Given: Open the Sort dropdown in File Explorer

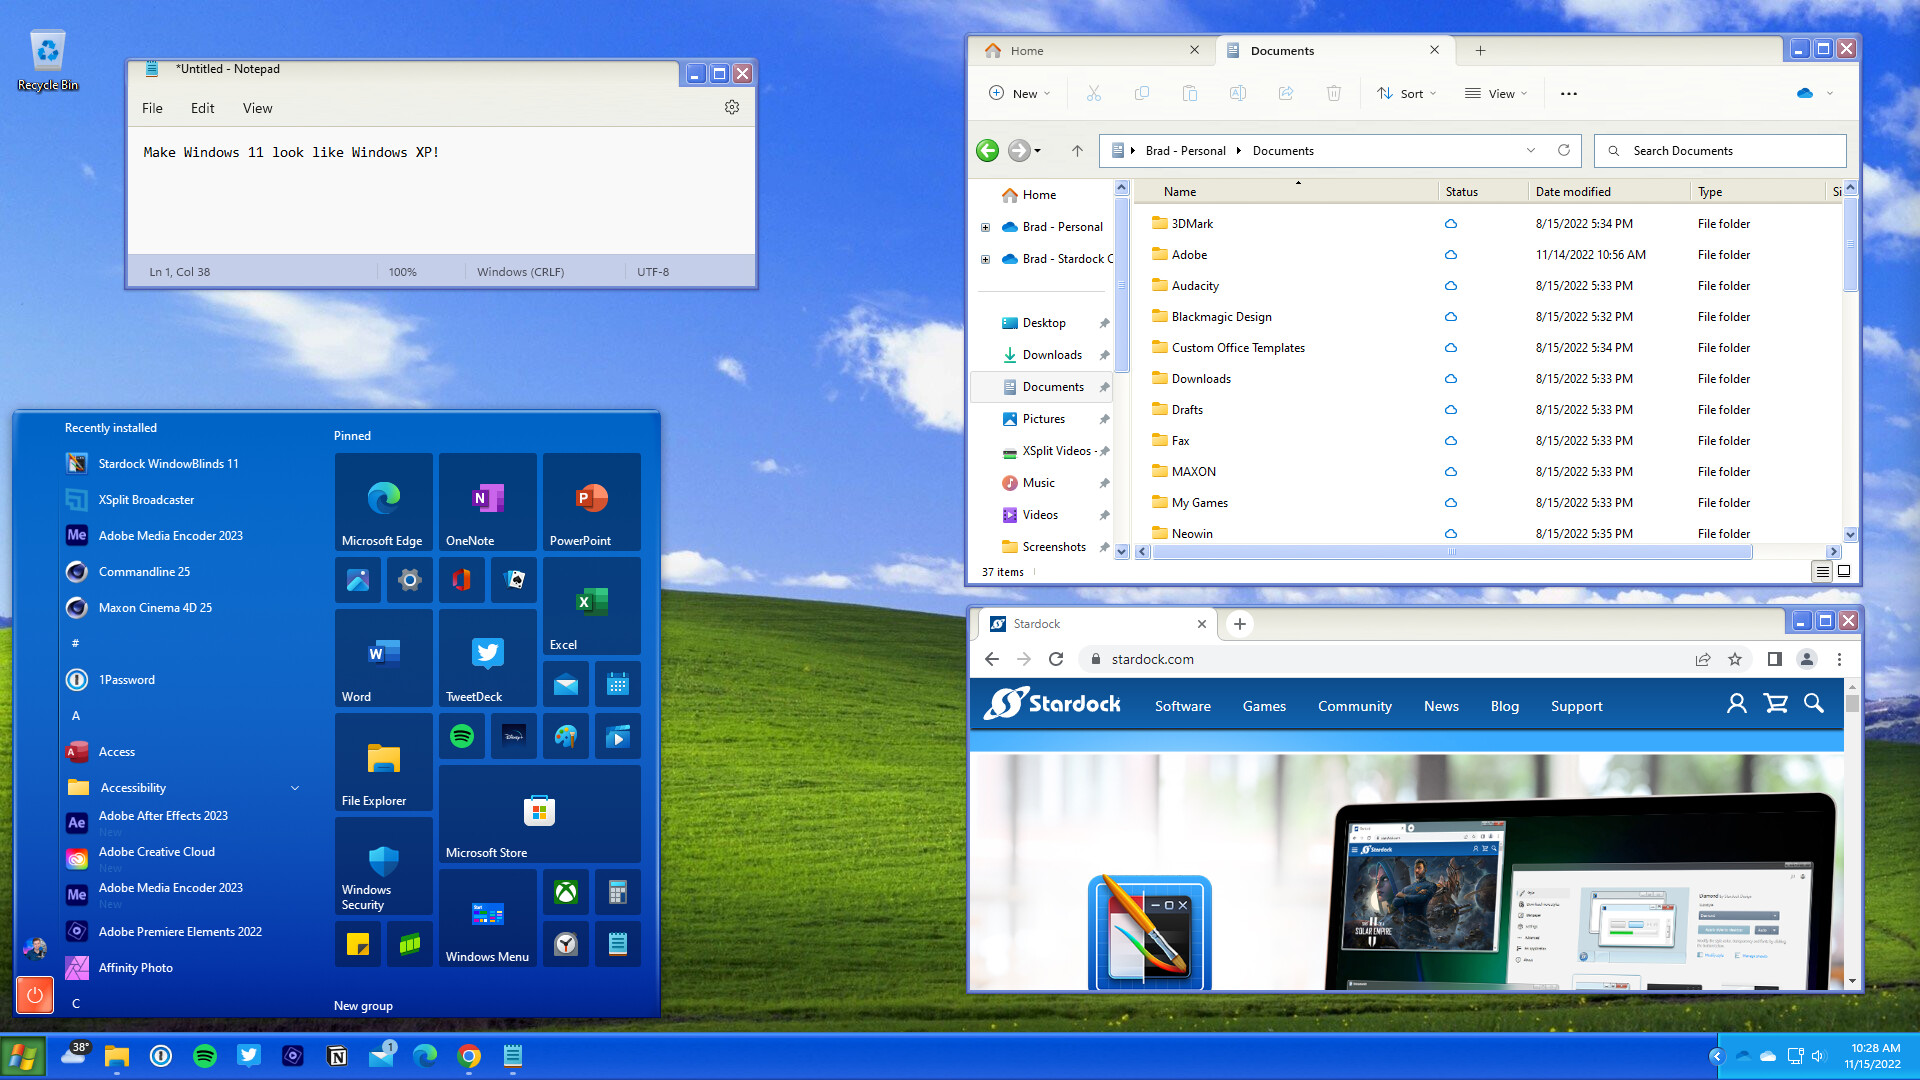Looking at the screenshot, I should click(x=1412, y=92).
